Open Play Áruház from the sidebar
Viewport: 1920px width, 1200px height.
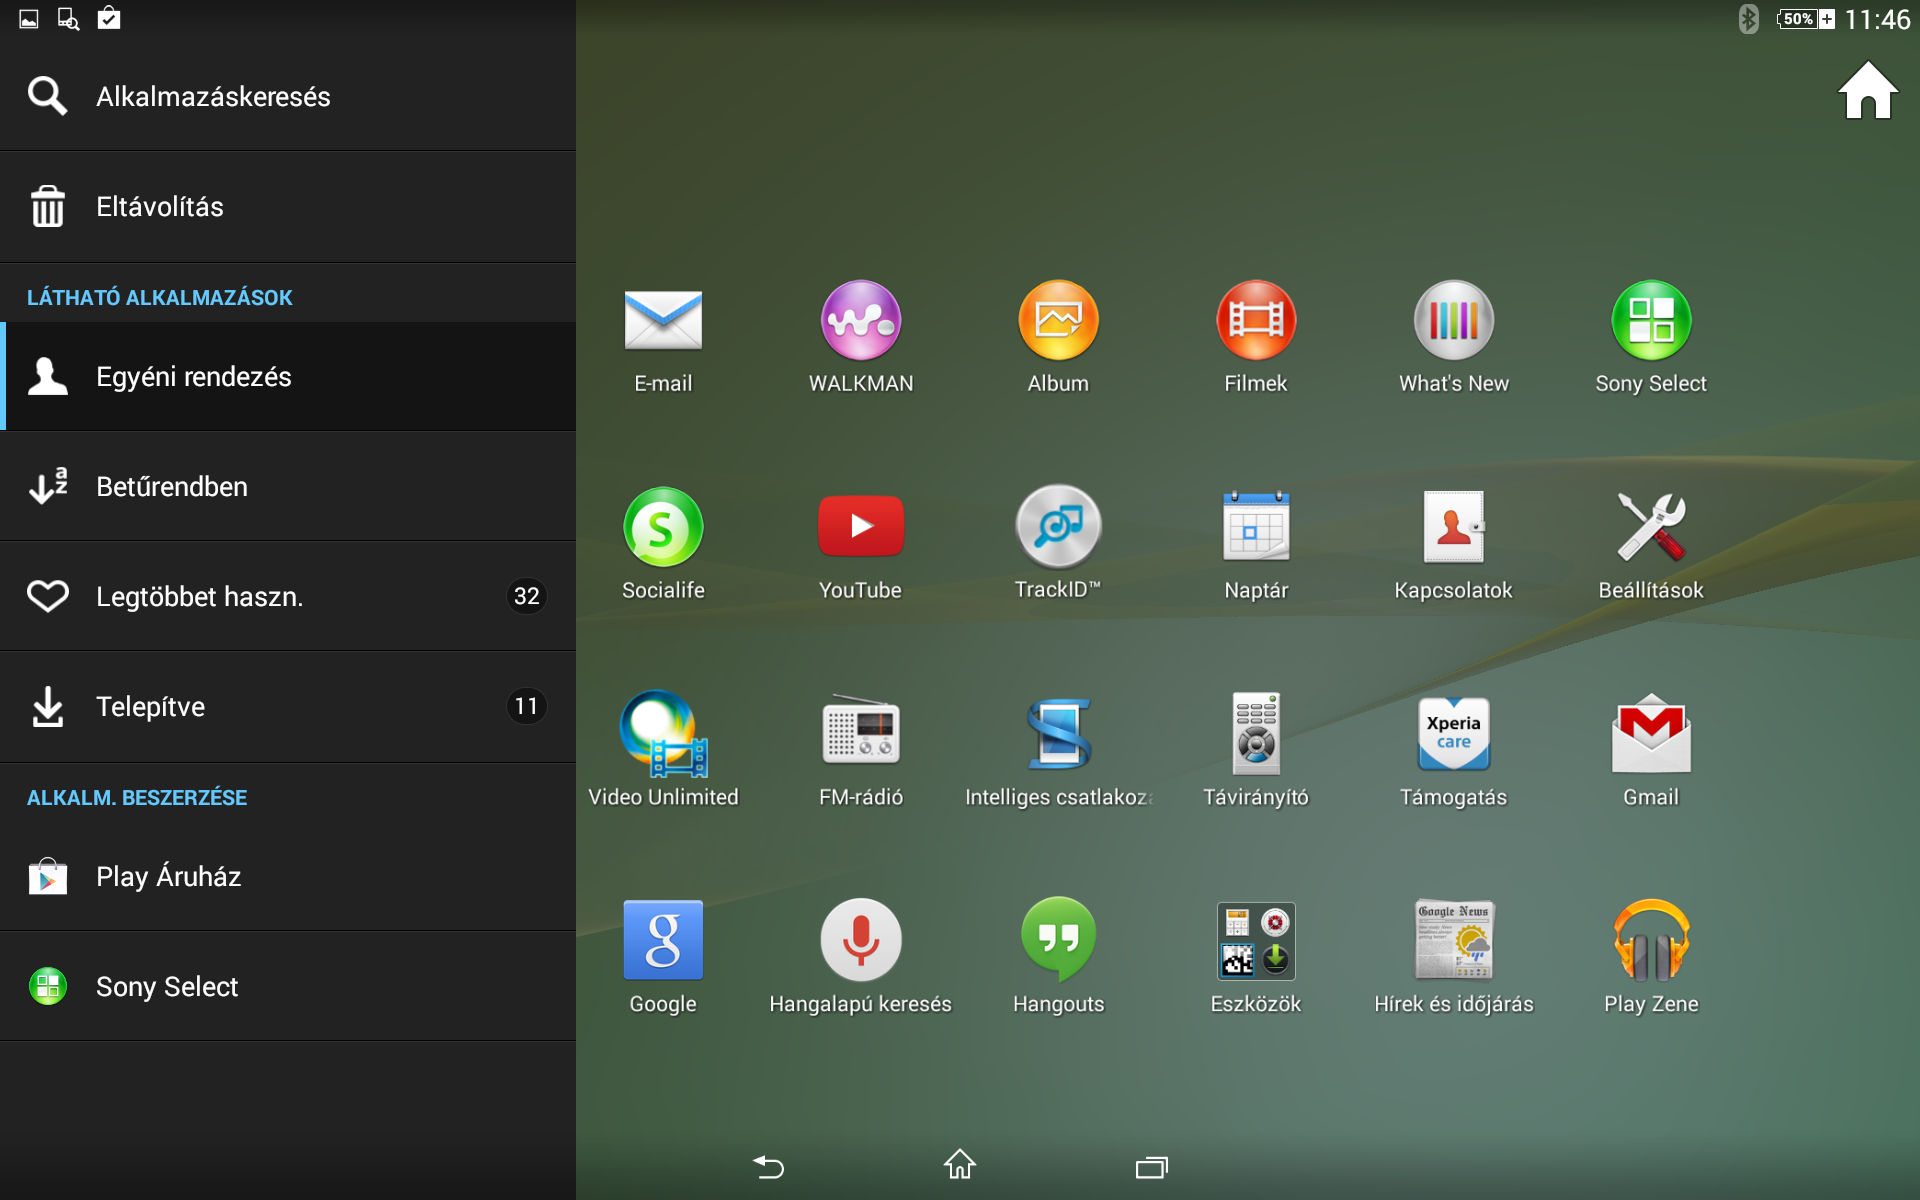pyautogui.click(x=288, y=877)
